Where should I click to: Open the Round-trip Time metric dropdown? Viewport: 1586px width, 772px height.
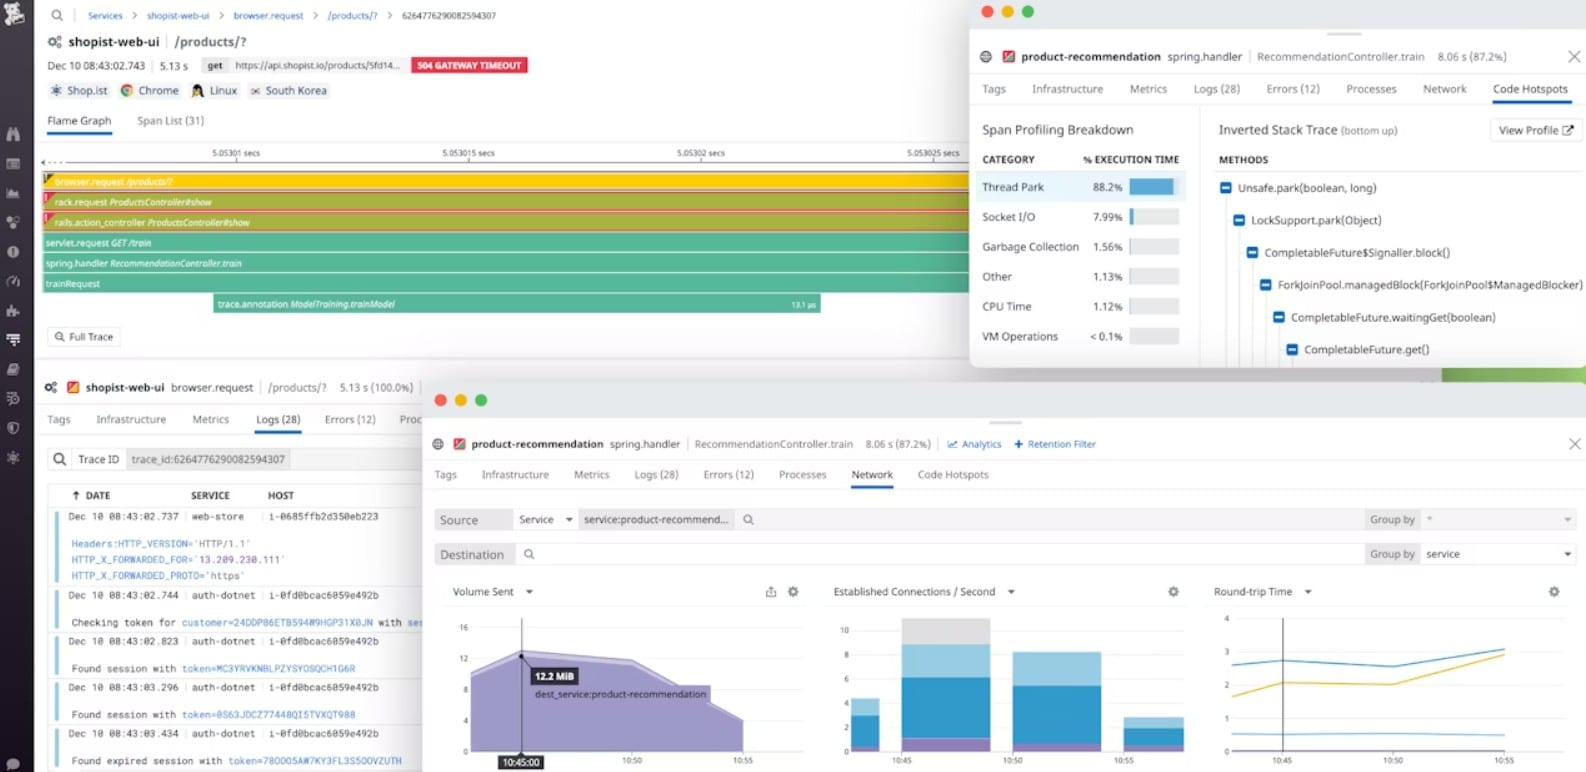[1262, 592]
